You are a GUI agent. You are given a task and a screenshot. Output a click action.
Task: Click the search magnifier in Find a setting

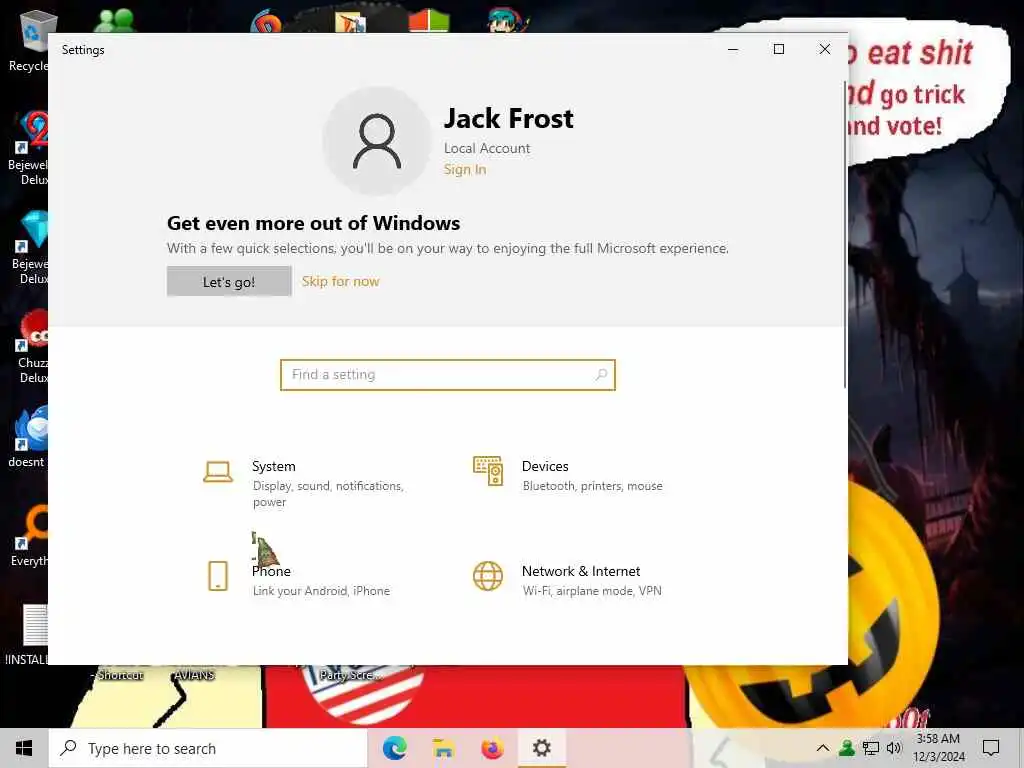601,375
